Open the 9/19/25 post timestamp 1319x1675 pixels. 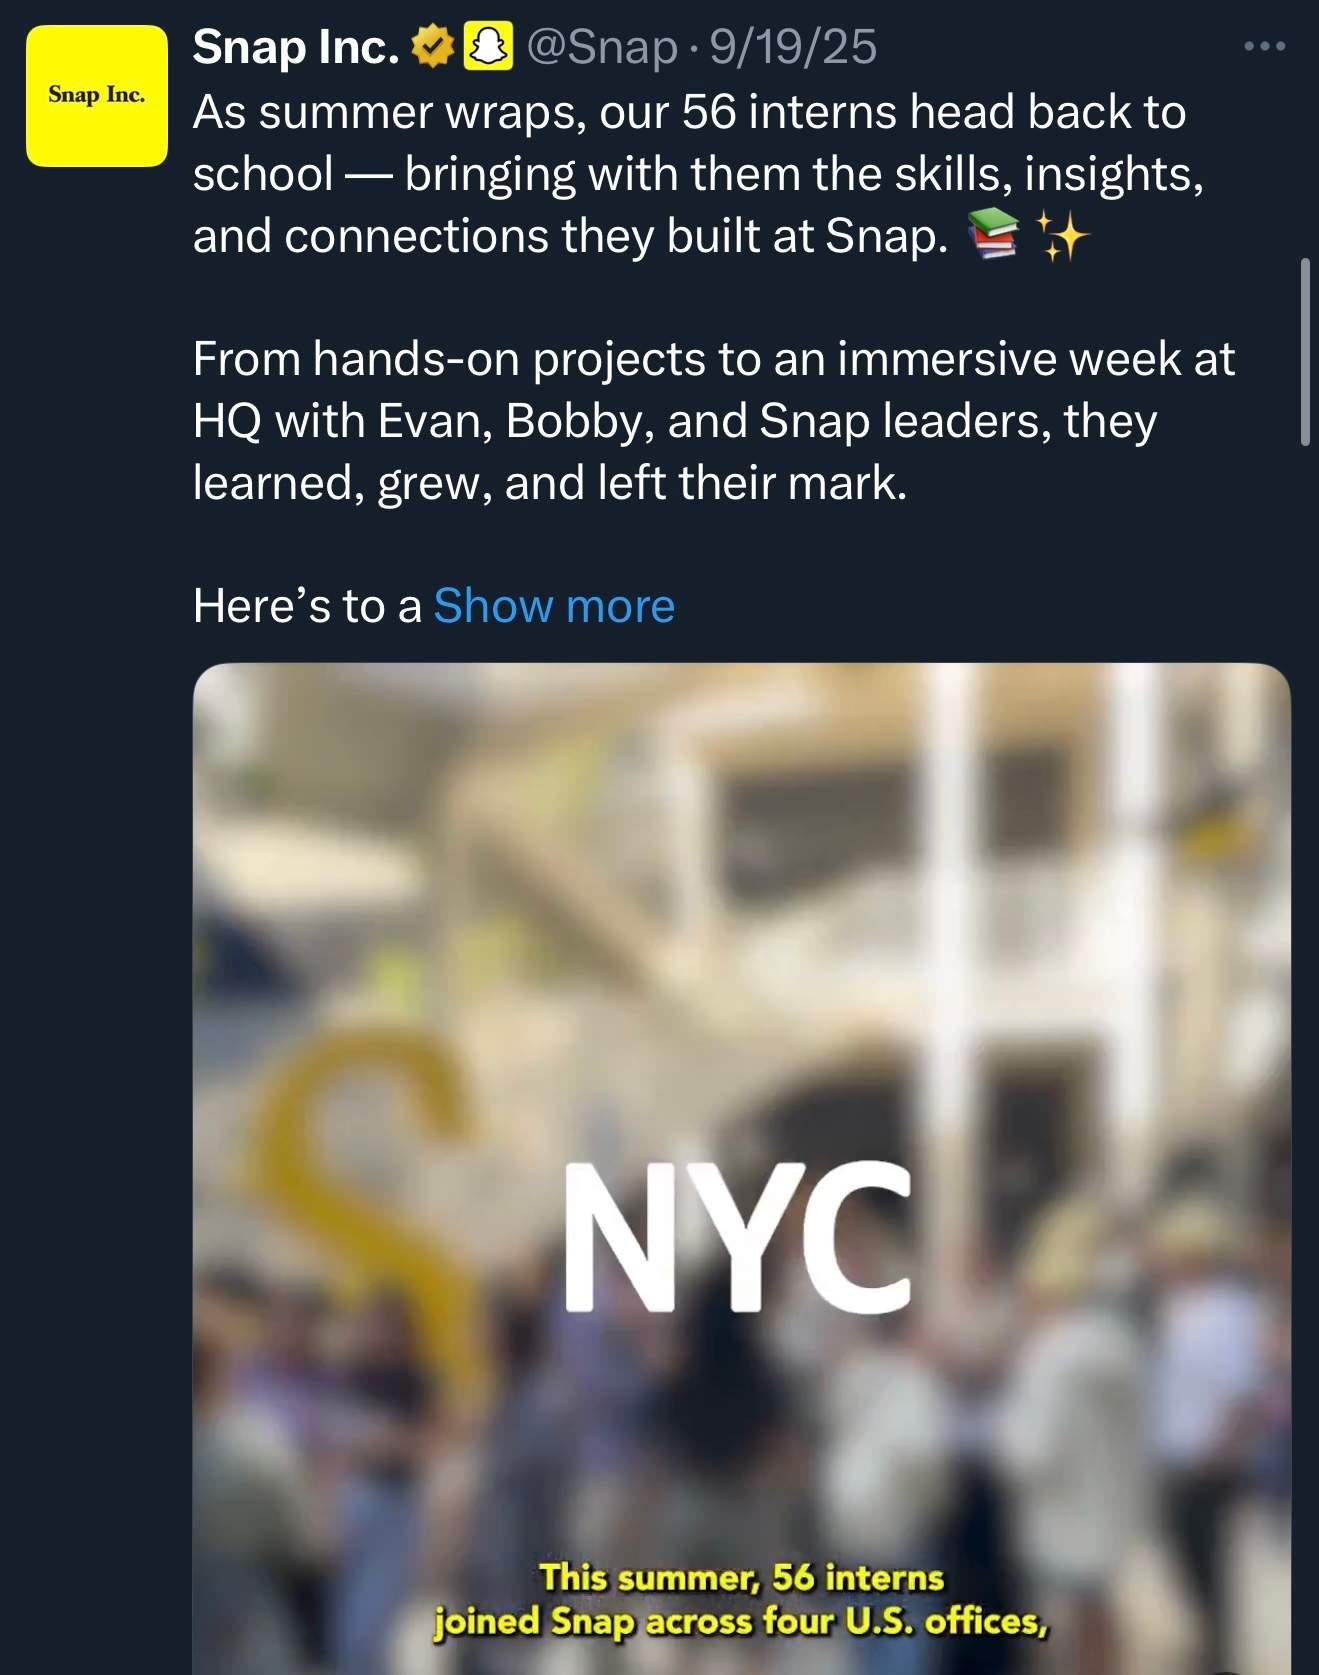click(x=793, y=47)
